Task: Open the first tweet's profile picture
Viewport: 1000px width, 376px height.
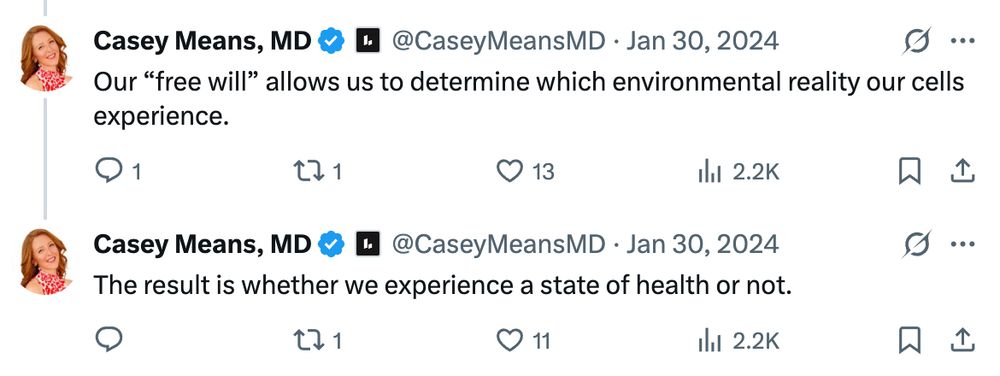Action: (47, 59)
